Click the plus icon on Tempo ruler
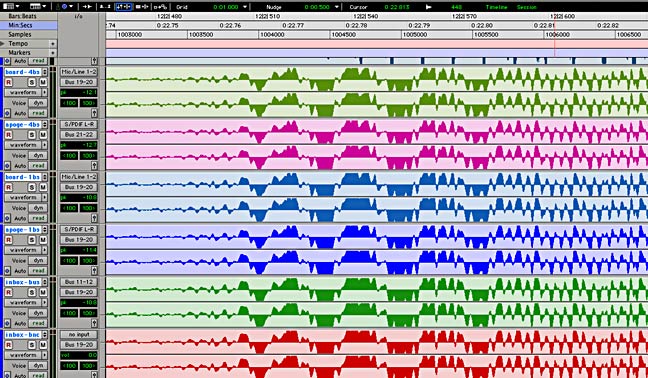 click(52, 44)
